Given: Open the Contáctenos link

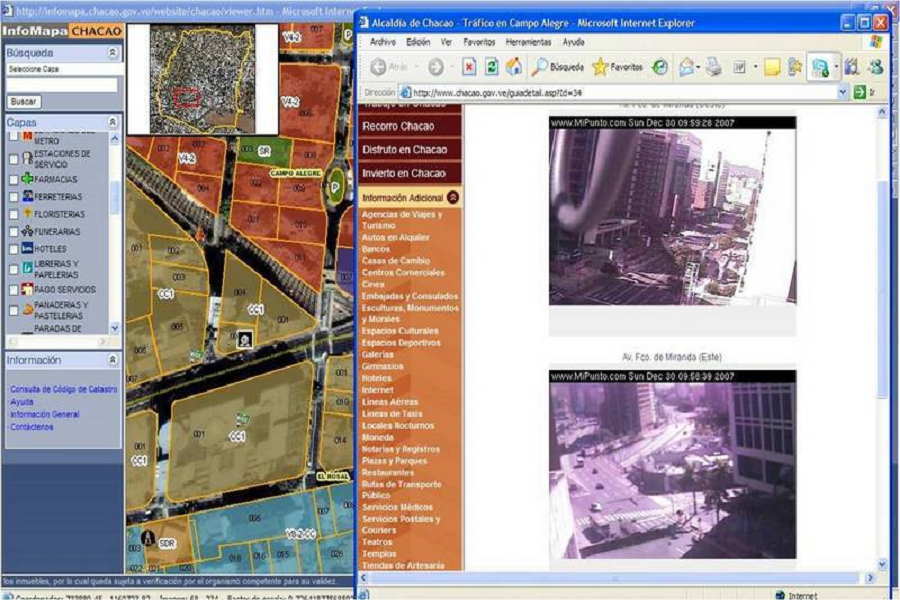Looking at the screenshot, I should [x=32, y=427].
